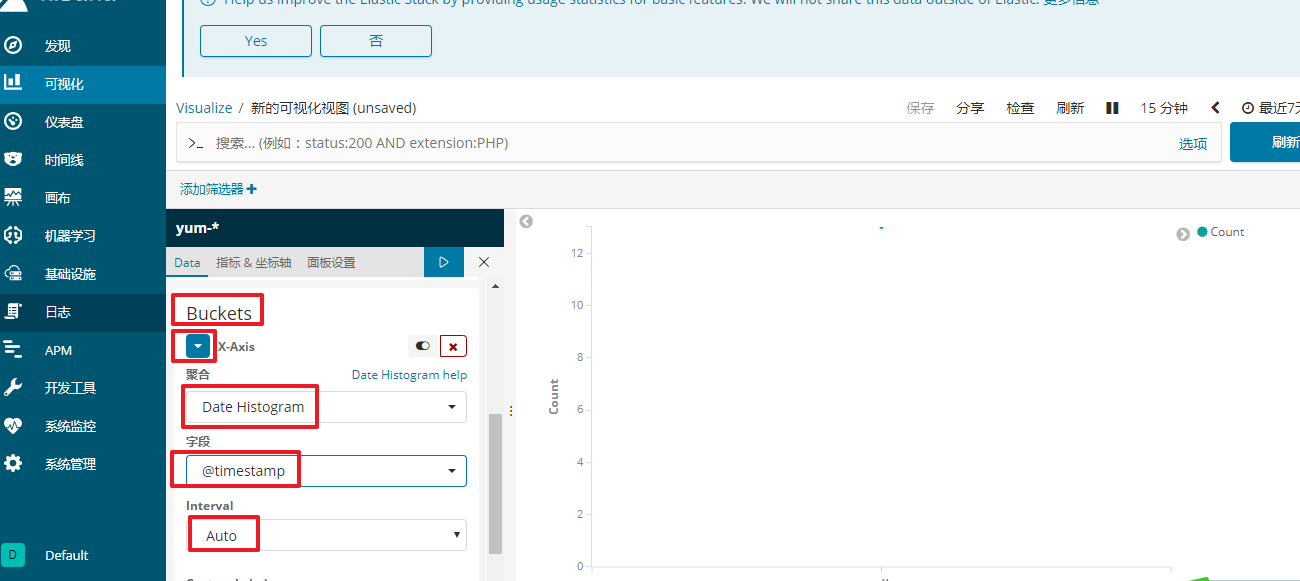Viewport: 1300px width, 581px height.
Task: Apply changes with the play button
Action: [x=444, y=262]
